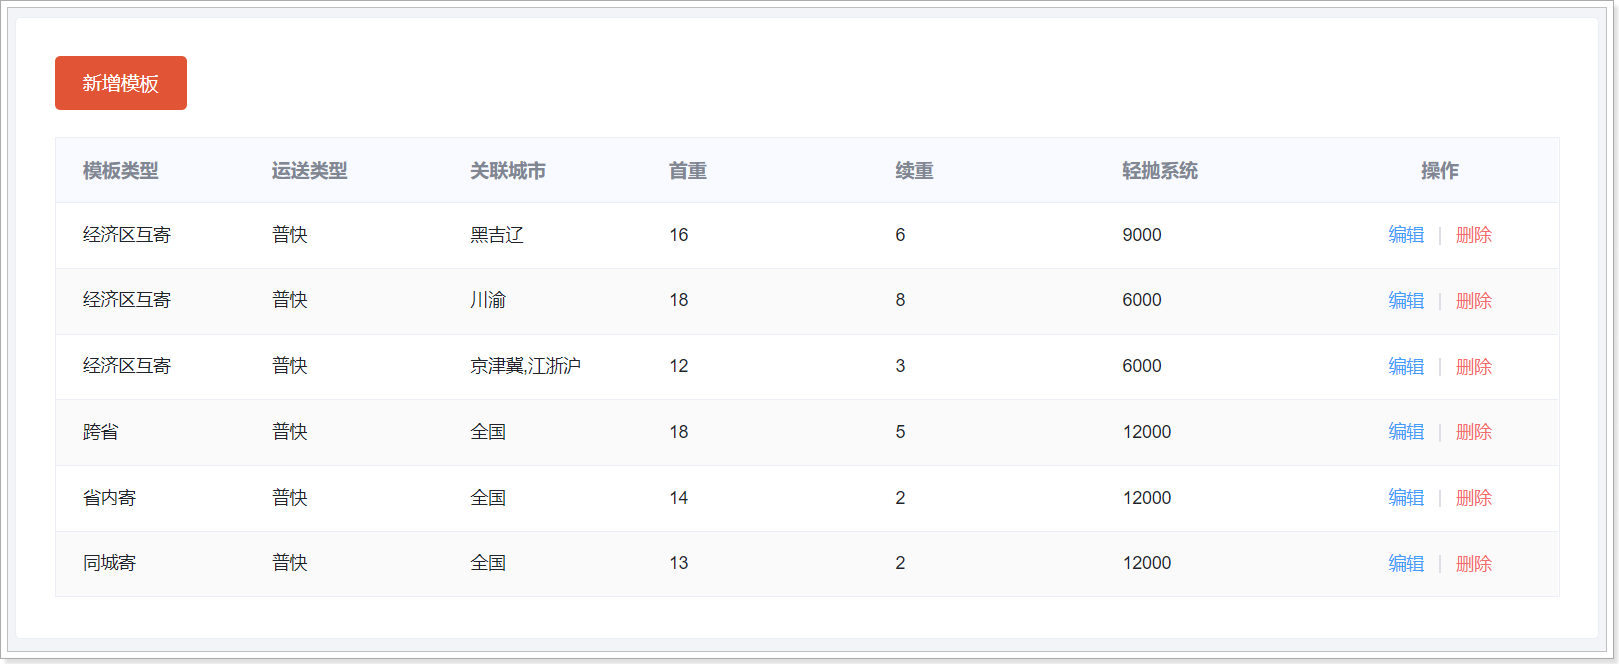Image resolution: width=1619 pixels, height=664 pixels.
Task: Select the 省内寄 template type cell
Action: [110, 498]
